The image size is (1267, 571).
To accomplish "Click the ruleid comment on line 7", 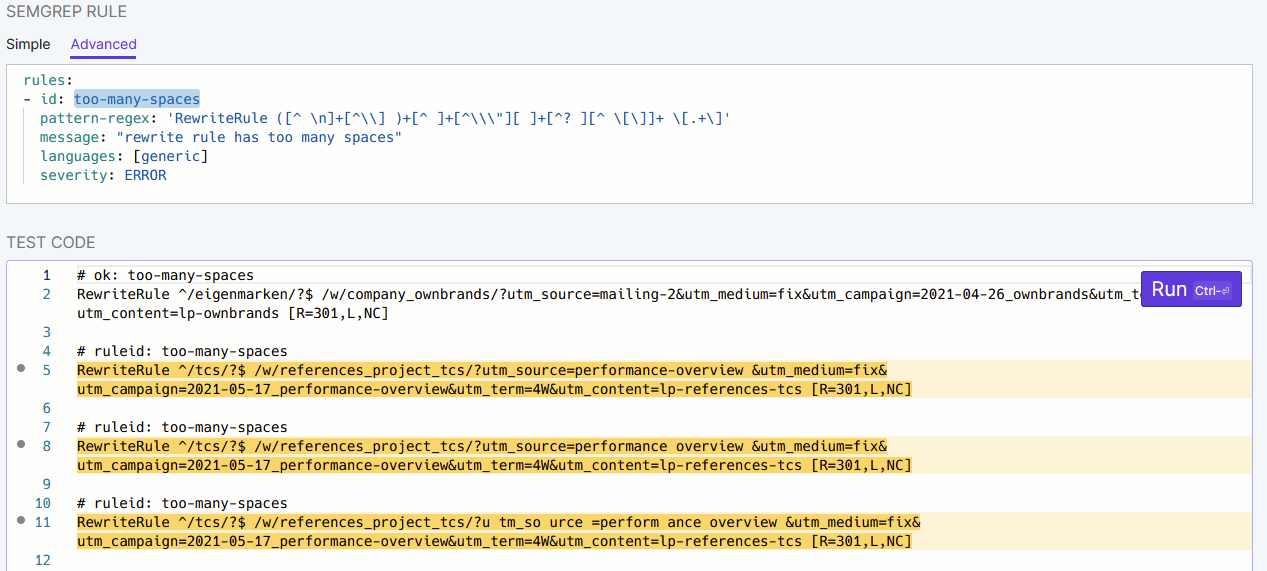I will pos(182,427).
